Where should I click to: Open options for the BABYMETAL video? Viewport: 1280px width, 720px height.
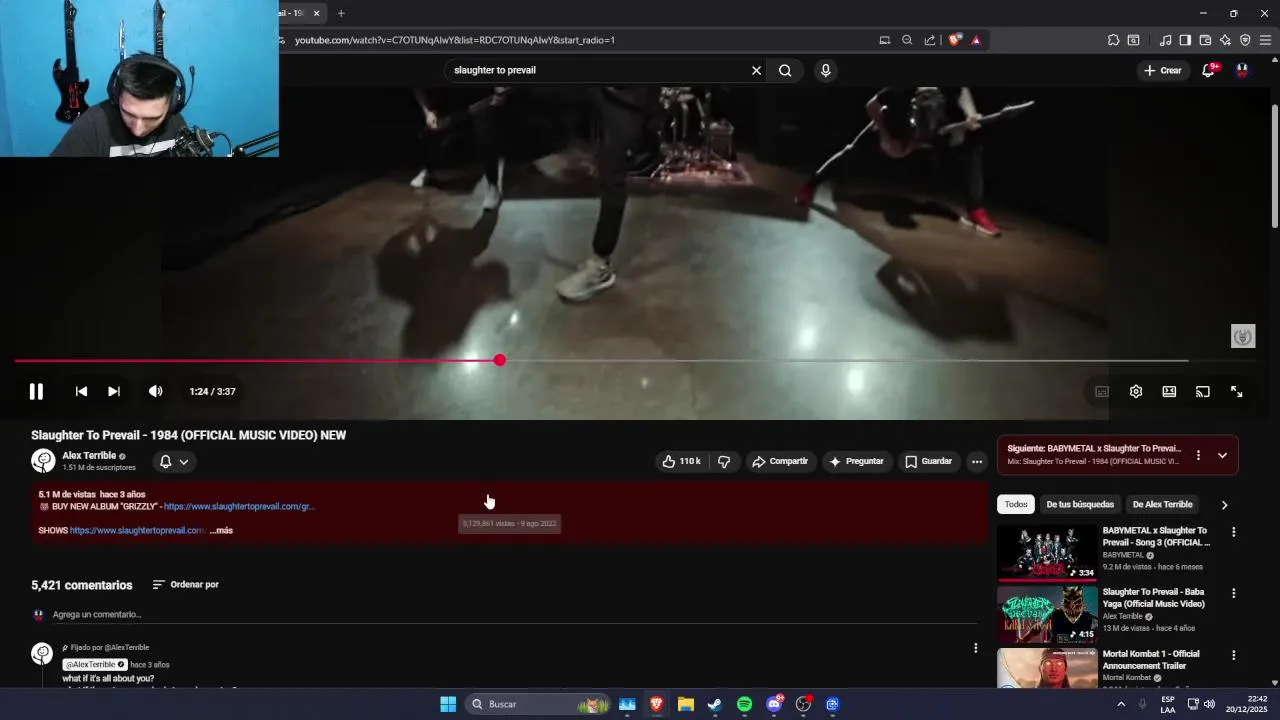pyautogui.click(x=1234, y=532)
